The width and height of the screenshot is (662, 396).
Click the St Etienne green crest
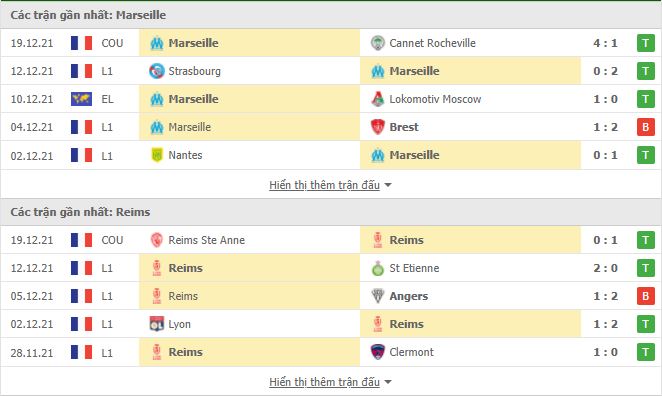point(377,268)
